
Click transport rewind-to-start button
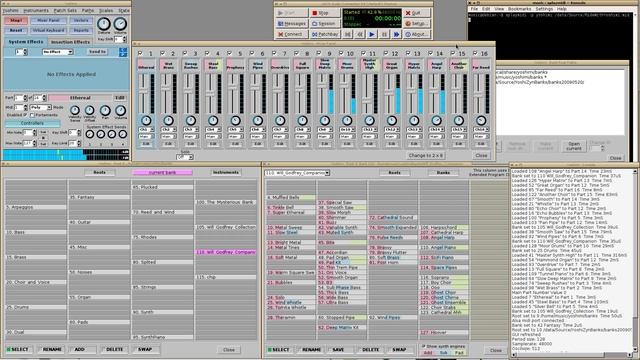click(347, 35)
